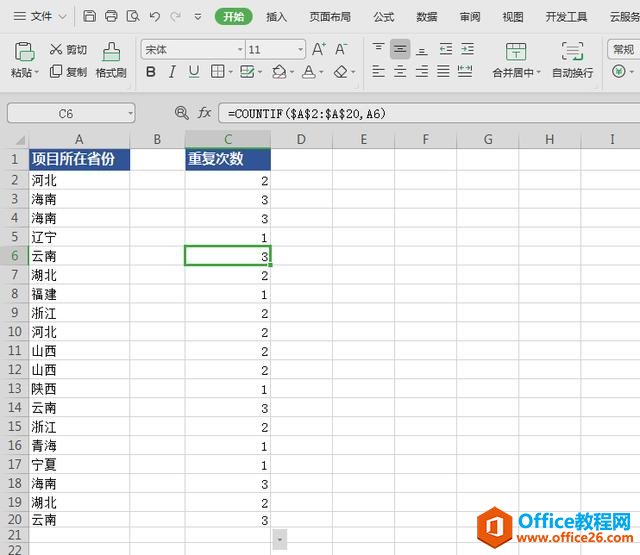Switch to the 数据 tab

(x=427, y=17)
